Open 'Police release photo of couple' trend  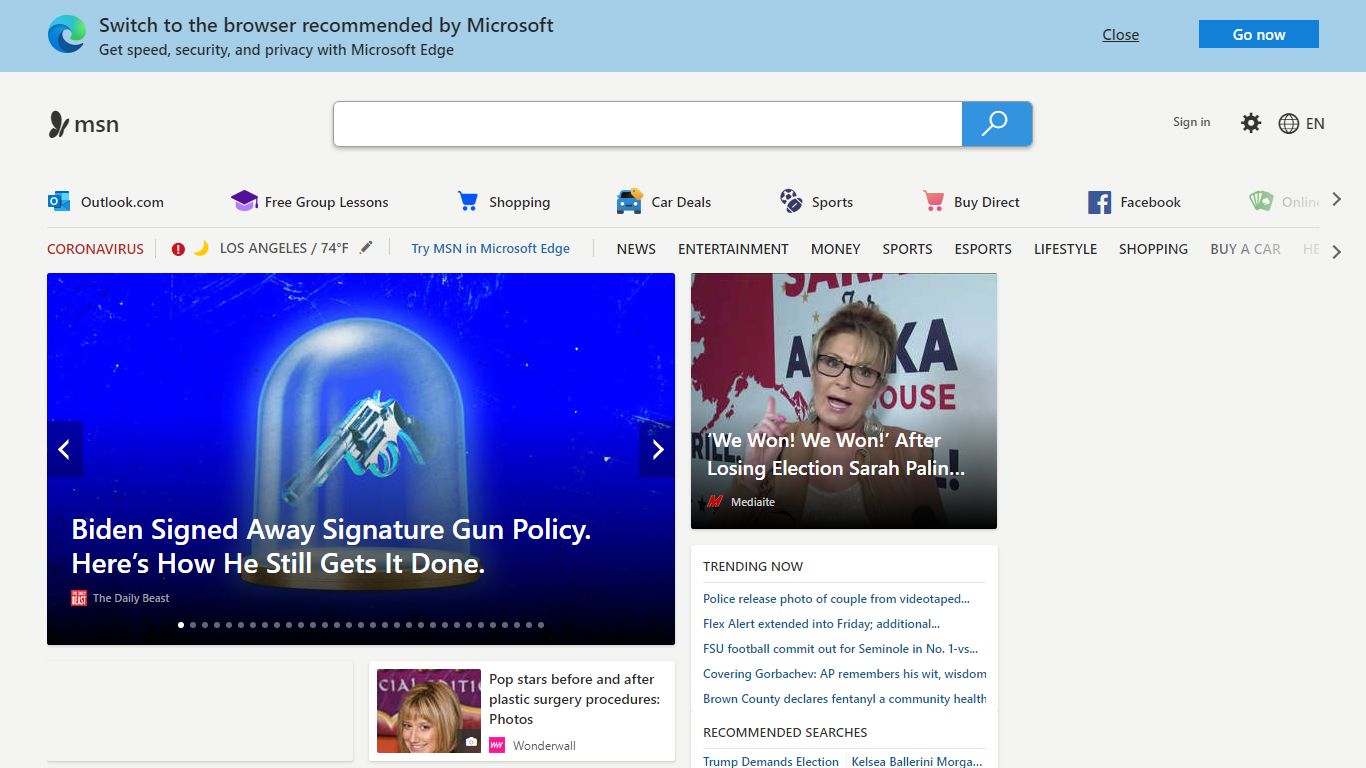[836, 599]
